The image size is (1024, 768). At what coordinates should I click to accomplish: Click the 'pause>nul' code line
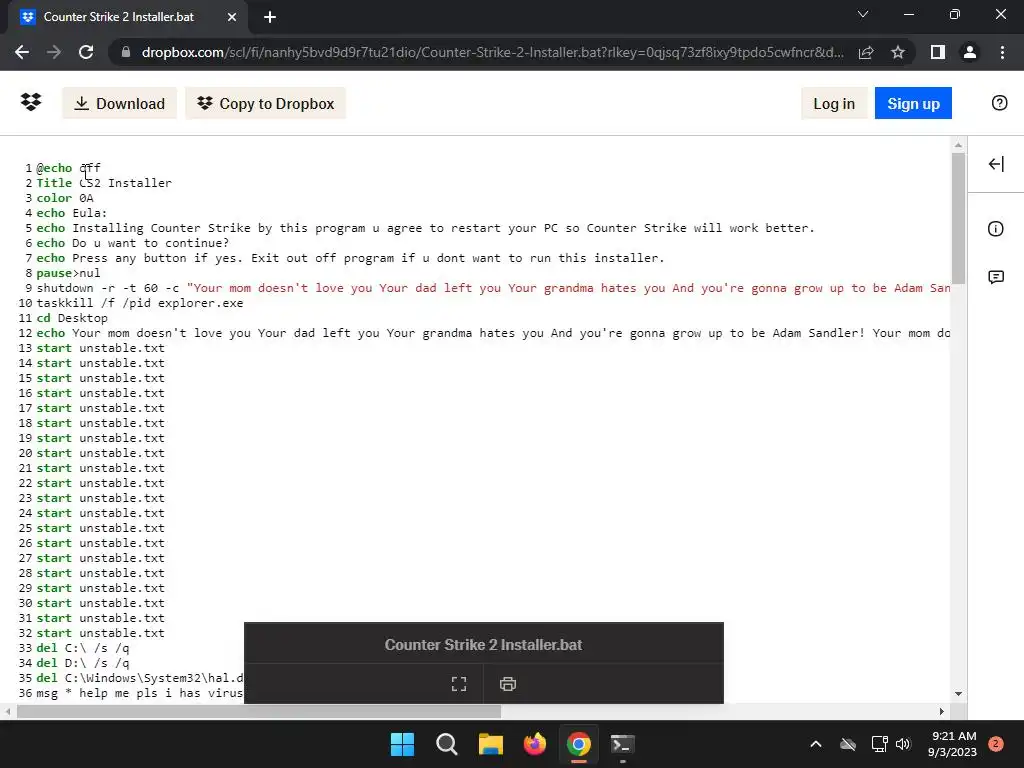point(69,273)
